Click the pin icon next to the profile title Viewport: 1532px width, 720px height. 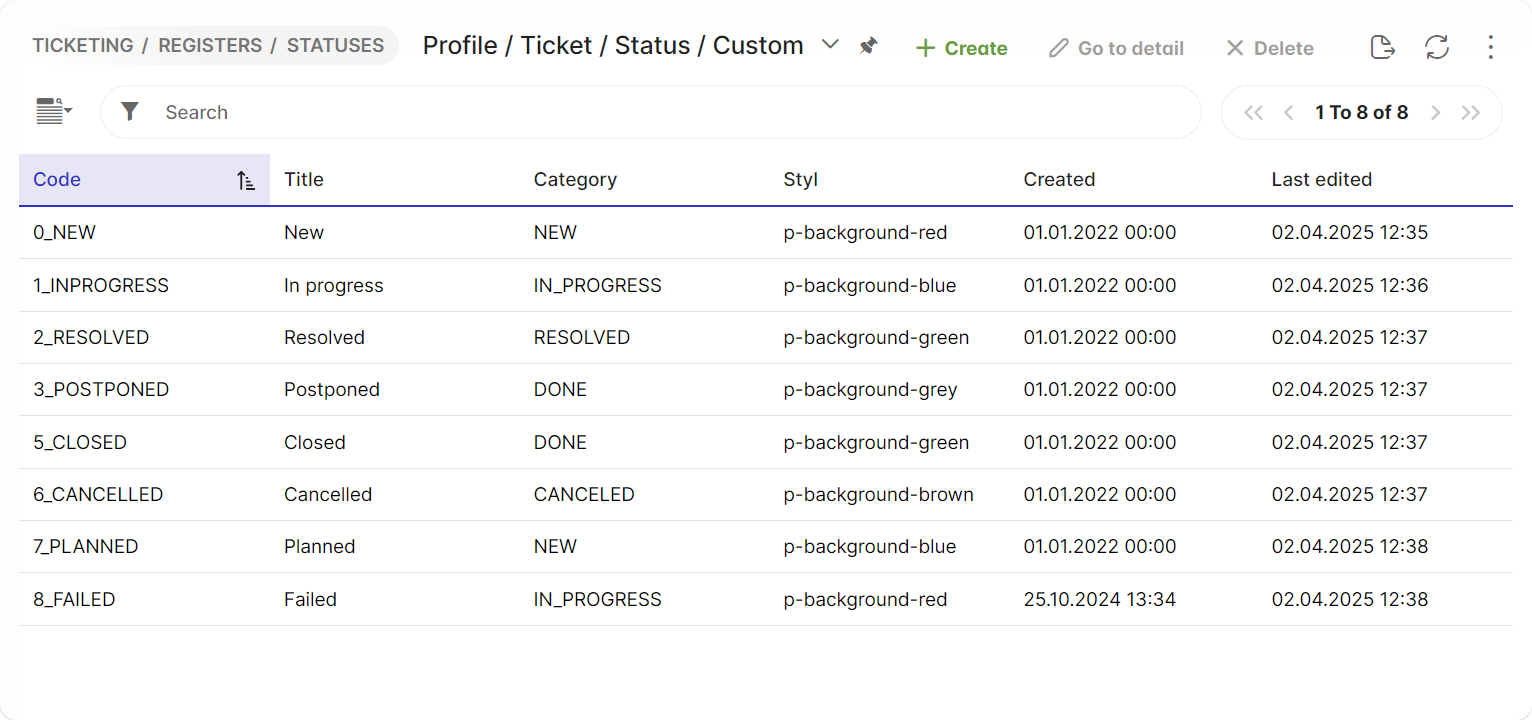tap(868, 45)
